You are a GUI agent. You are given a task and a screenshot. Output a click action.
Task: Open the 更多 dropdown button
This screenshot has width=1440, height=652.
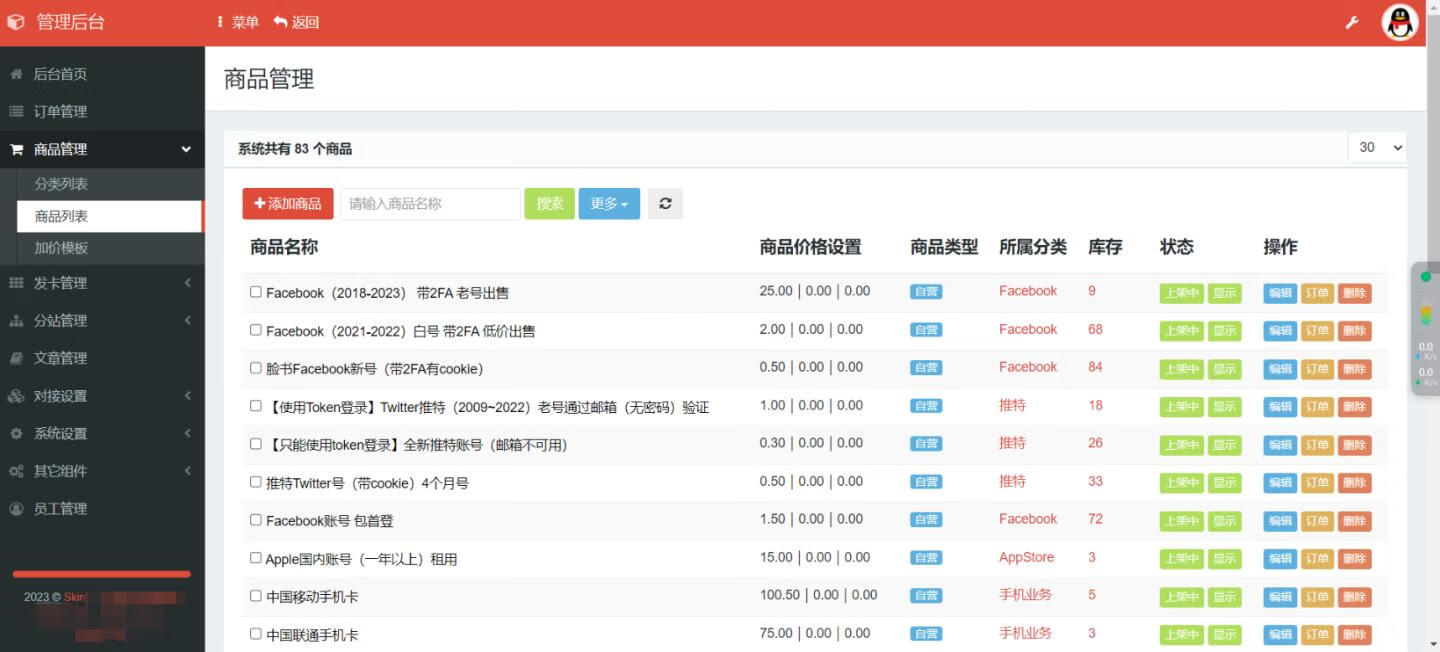608,203
